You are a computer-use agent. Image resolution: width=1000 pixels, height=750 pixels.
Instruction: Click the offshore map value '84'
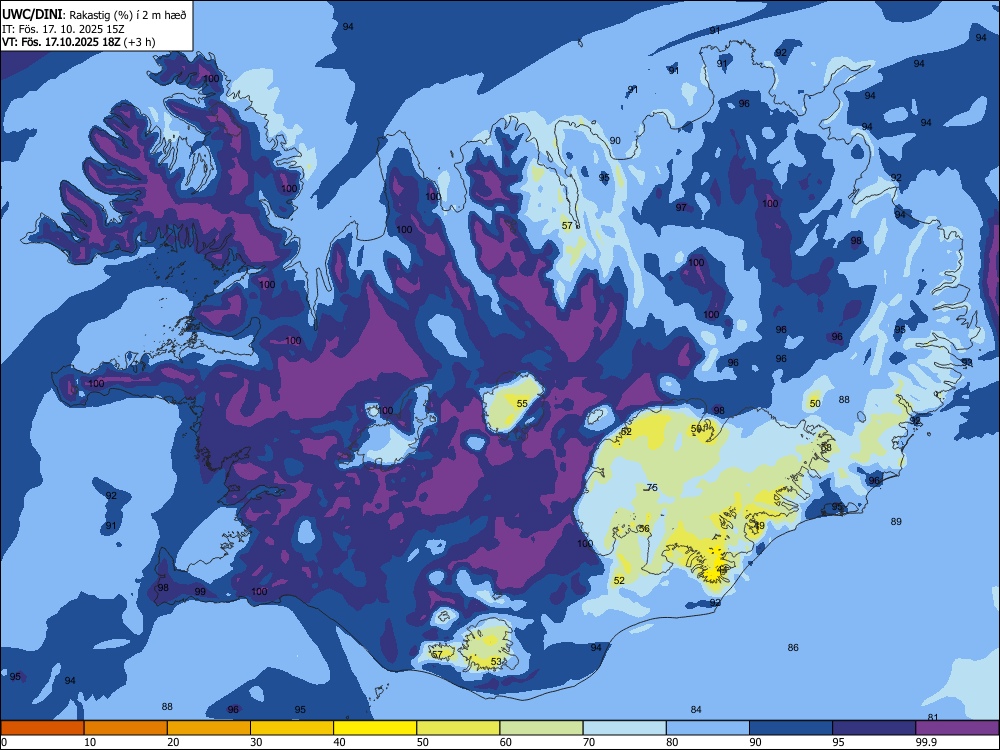(x=696, y=709)
